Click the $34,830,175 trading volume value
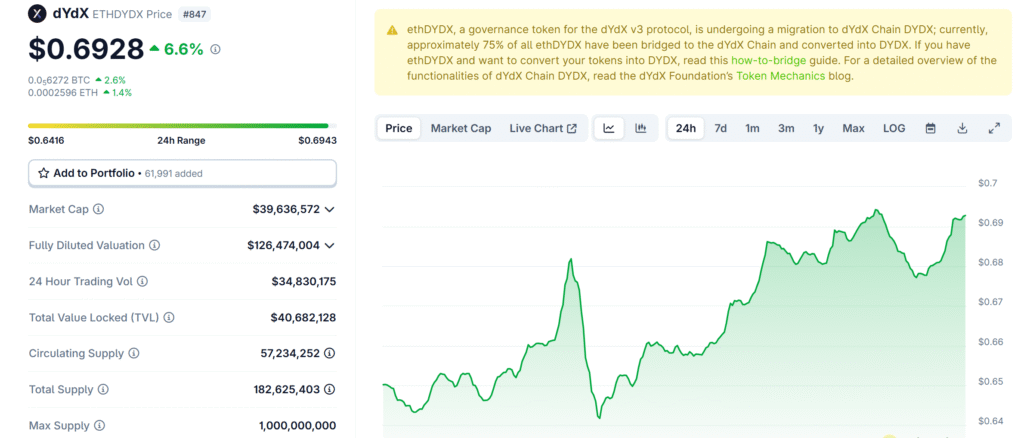This screenshot has height=438, width=1024. [304, 281]
